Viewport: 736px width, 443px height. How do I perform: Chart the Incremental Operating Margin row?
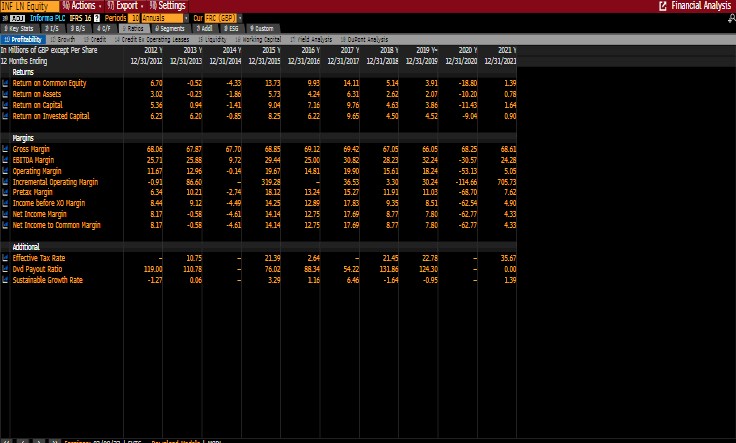coord(5,182)
